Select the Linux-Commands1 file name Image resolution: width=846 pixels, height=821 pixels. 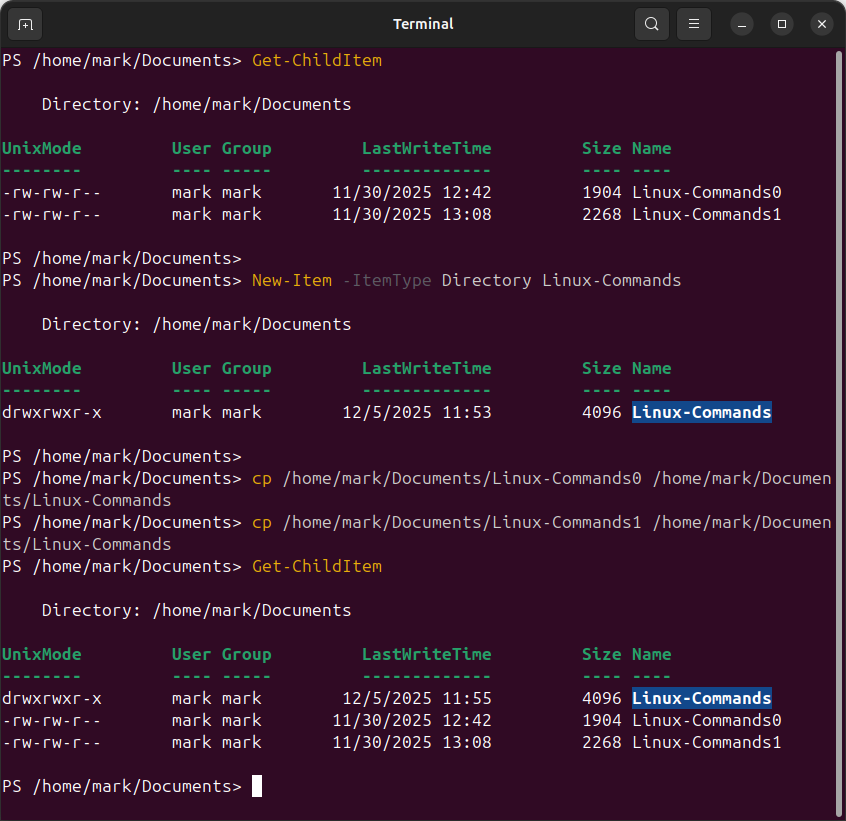click(706, 214)
